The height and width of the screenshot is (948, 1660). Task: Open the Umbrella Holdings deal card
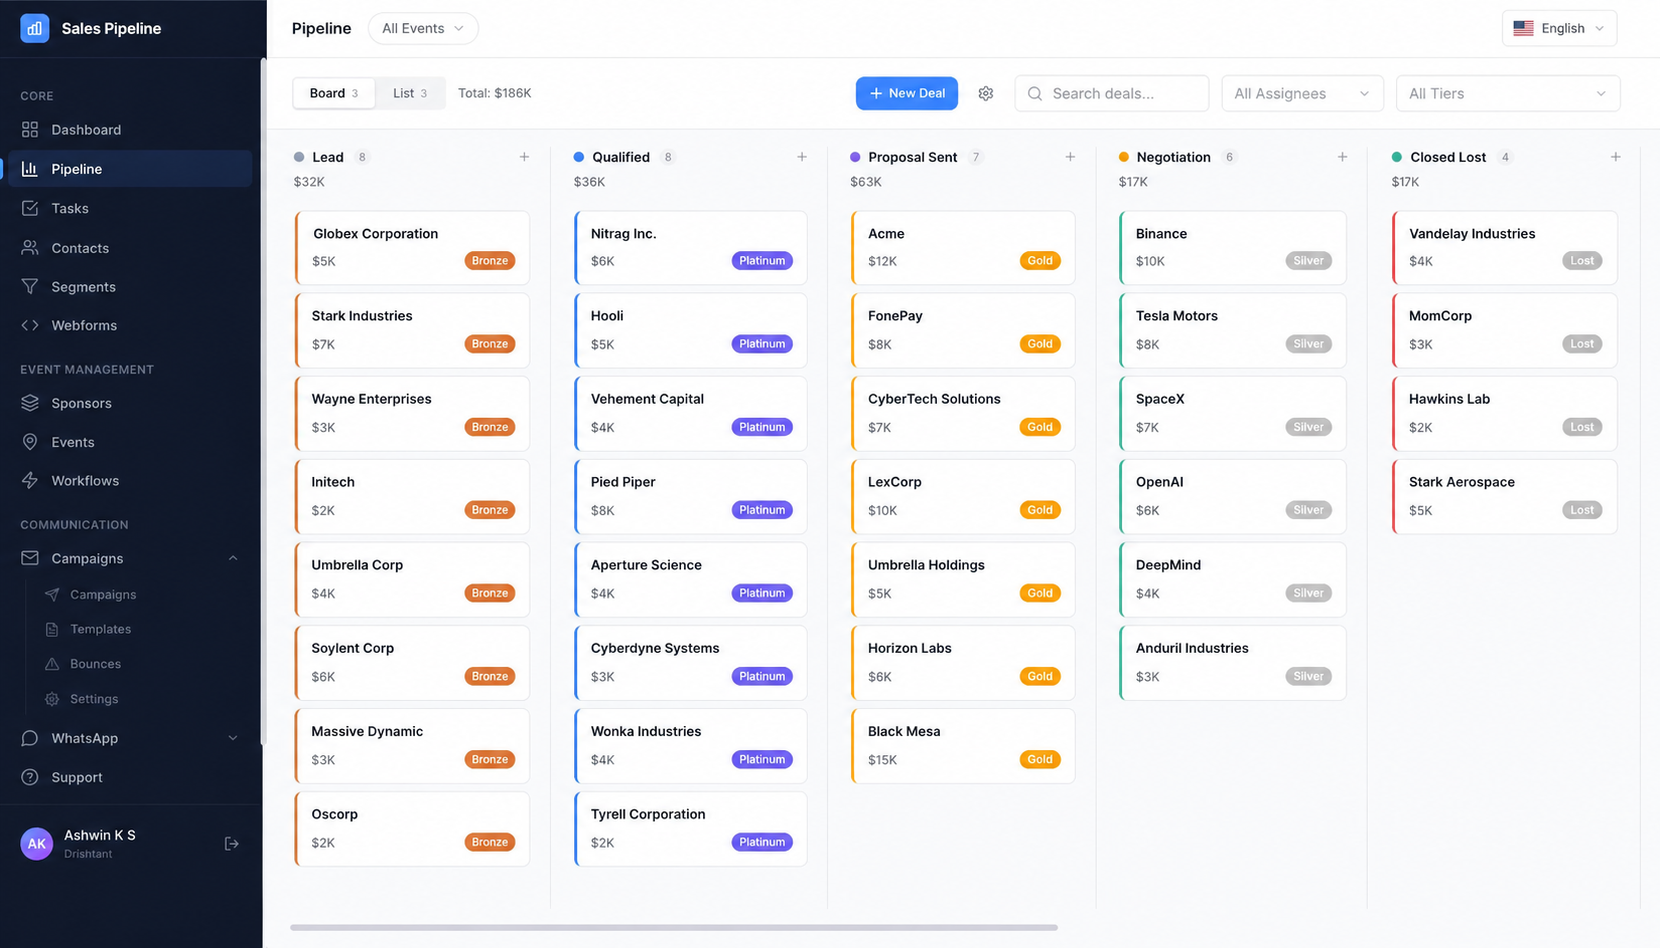point(963,579)
